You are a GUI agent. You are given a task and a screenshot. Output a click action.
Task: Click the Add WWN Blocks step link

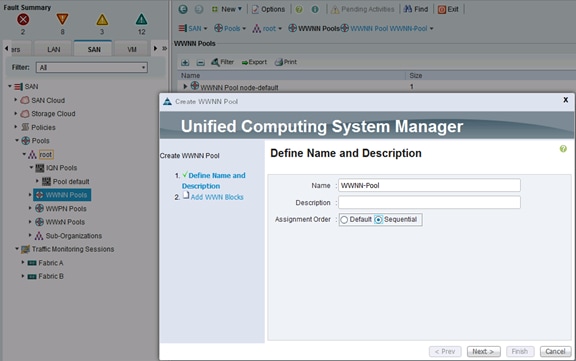[x=217, y=197]
